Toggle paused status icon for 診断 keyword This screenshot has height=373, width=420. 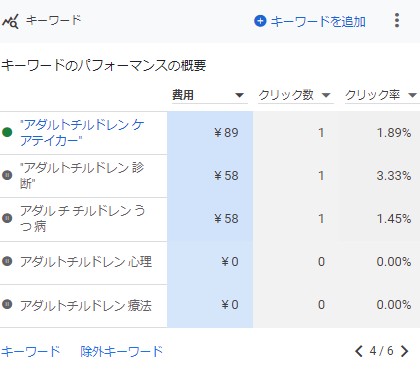coord(7,175)
